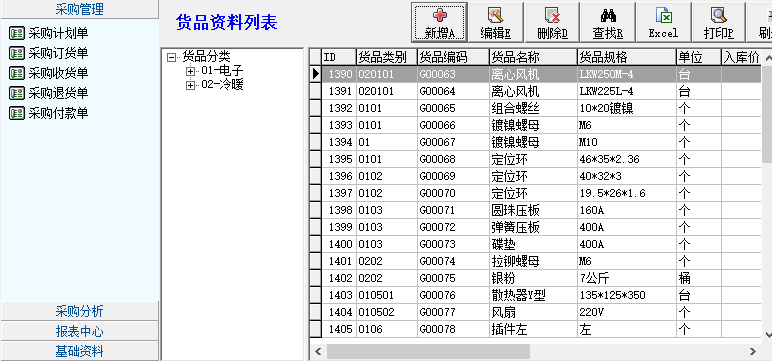Viewport: 772px width, 361px height.
Task: Click specification cell M10
Action: (x=627, y=142)
